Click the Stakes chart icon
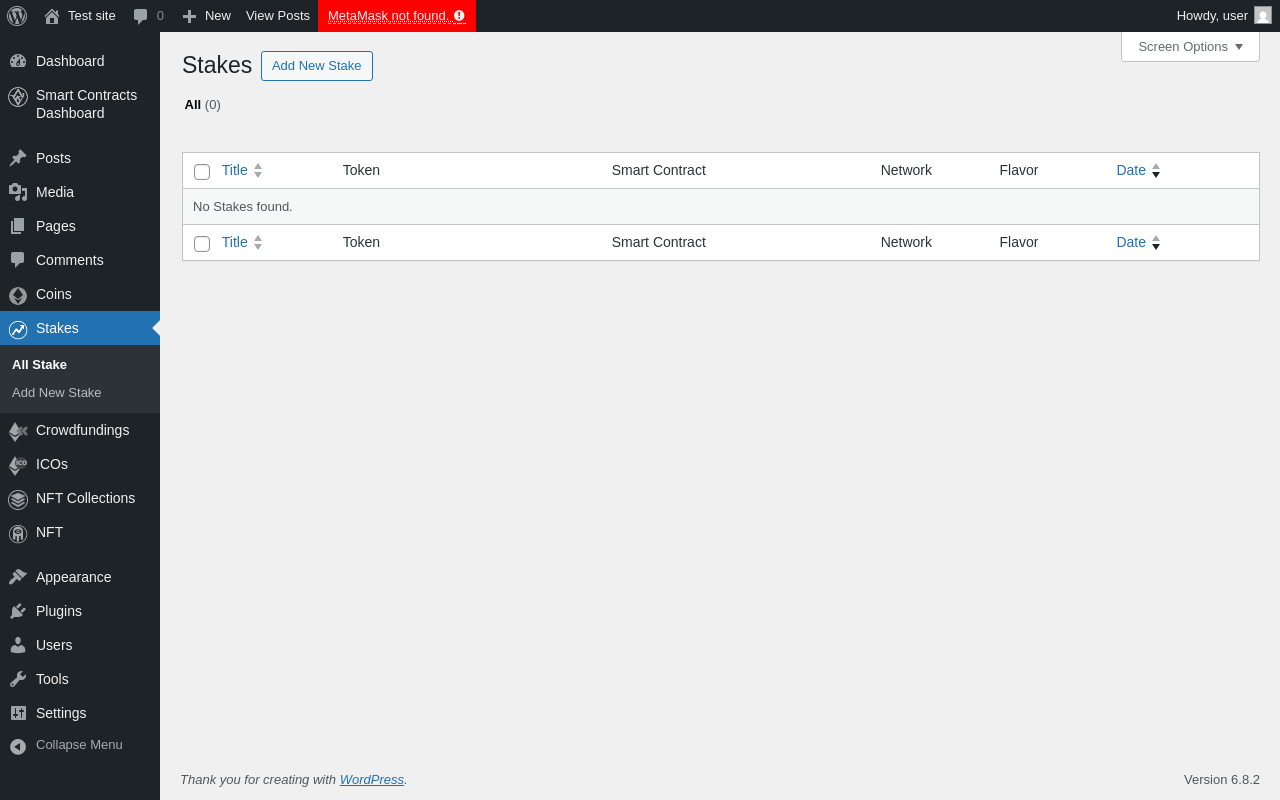This screenshot has width=1280, height=800. tap(18, 329)
